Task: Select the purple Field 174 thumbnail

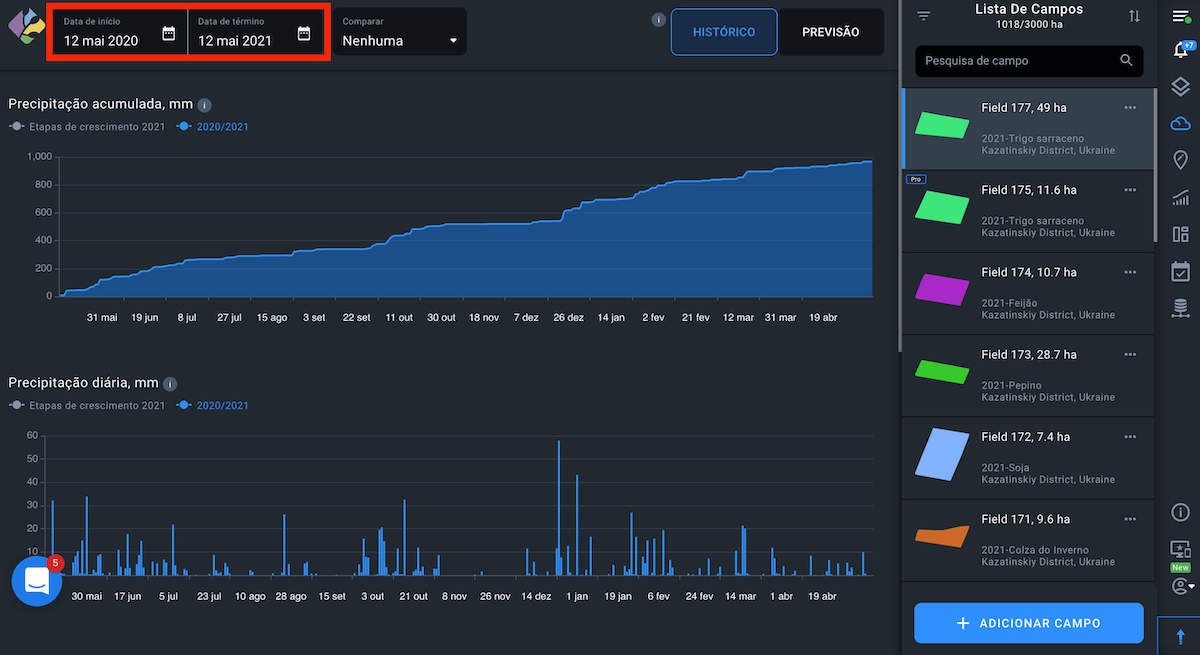Action: pyautogui.click(x=942, y=289)
